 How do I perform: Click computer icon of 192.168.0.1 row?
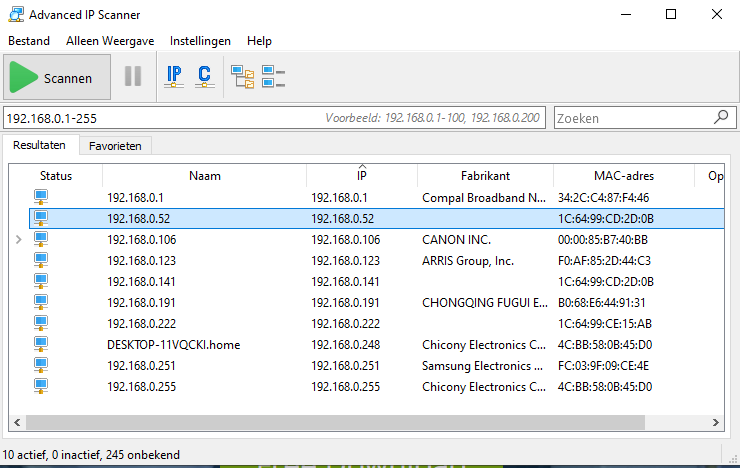[x=41, y=197]
